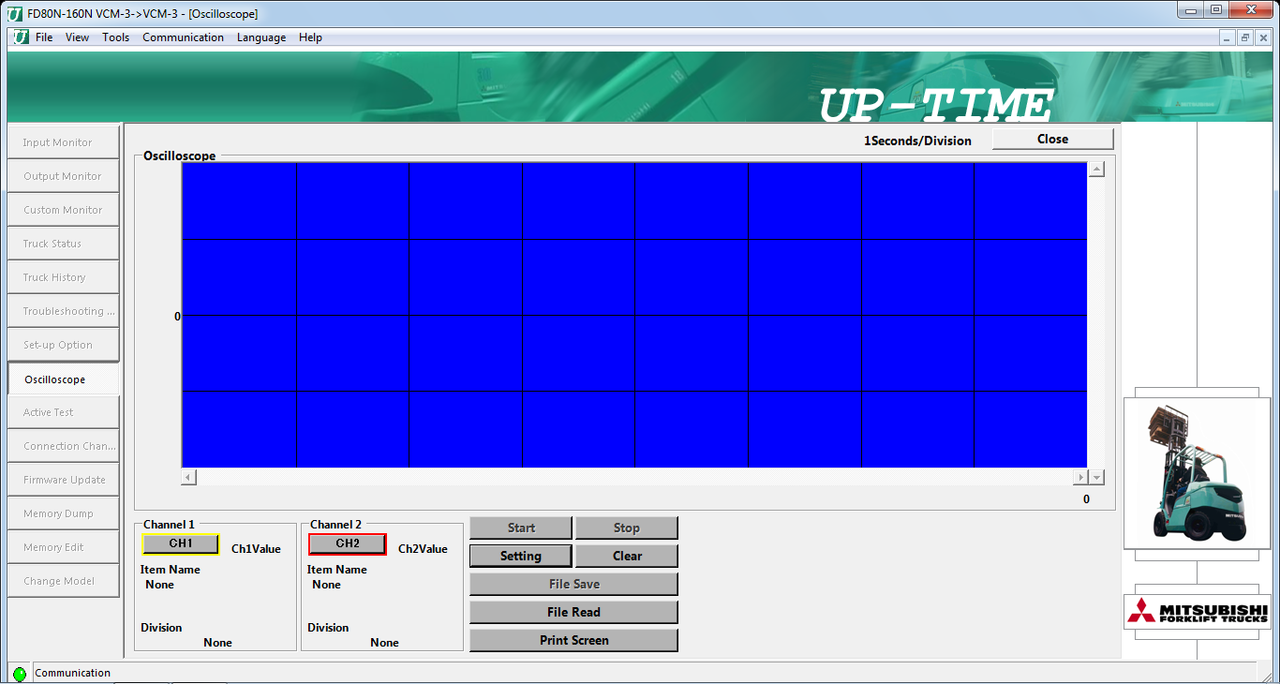Click the horizontal scrollbar right arrow
Image resolution: width=1280 pixels, height=684 pixels.
[x=1080, y=478]
